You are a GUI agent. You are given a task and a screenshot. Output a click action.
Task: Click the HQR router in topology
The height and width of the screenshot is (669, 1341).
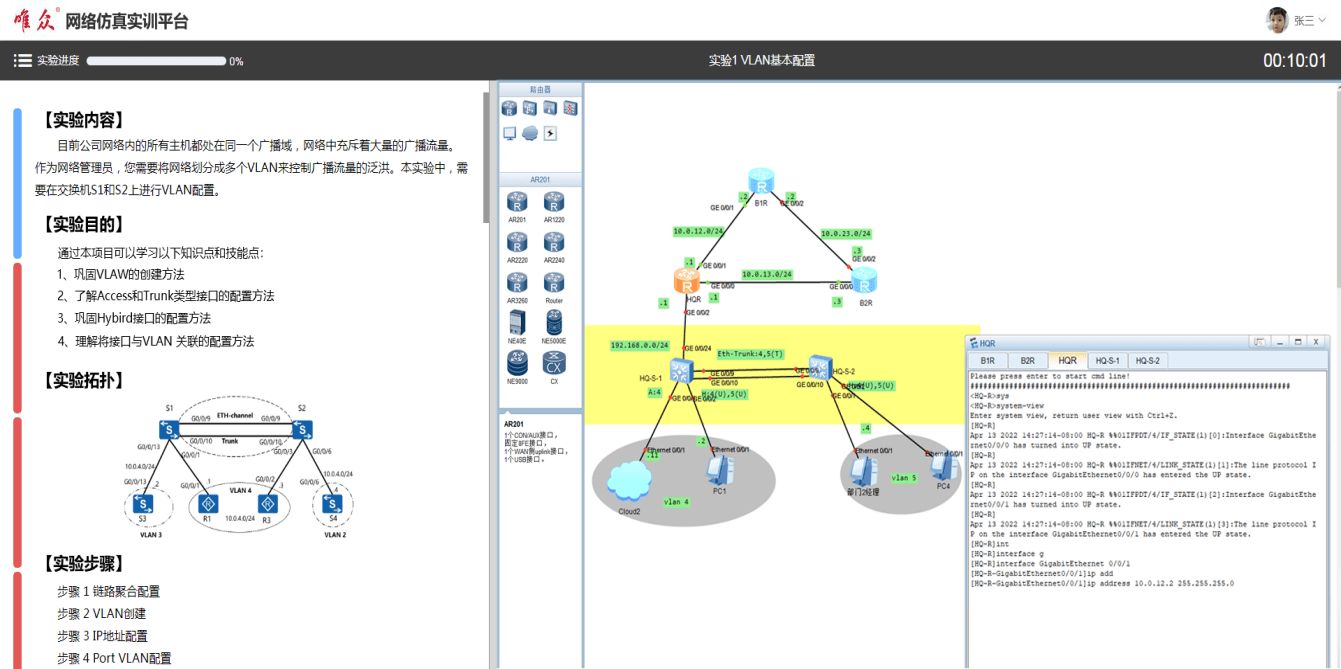(x=688, y=280)
